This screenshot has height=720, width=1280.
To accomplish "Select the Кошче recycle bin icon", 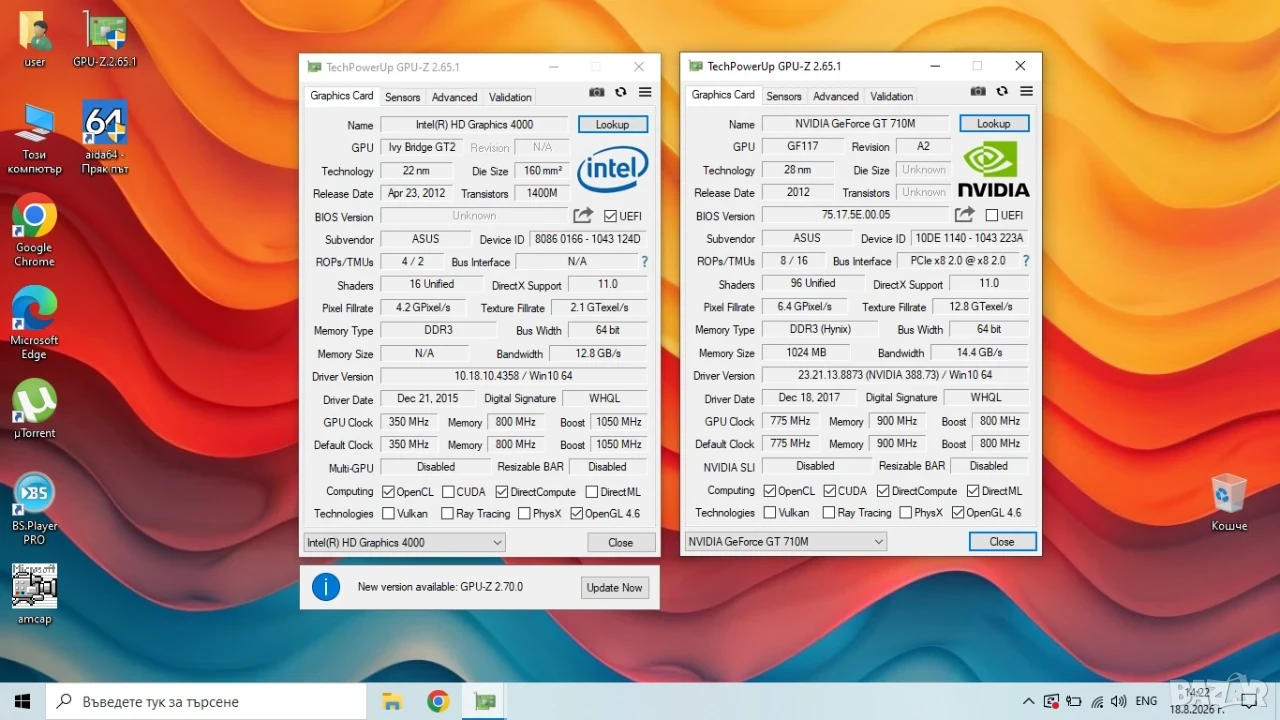I will (x=1229, y=503).
